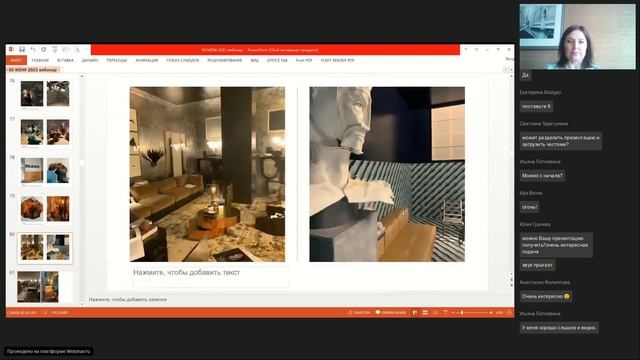Image resolution: width=640 pixels, height=360 pixels.
Task: Click the message about splitting the presentation
Action: 561,141
